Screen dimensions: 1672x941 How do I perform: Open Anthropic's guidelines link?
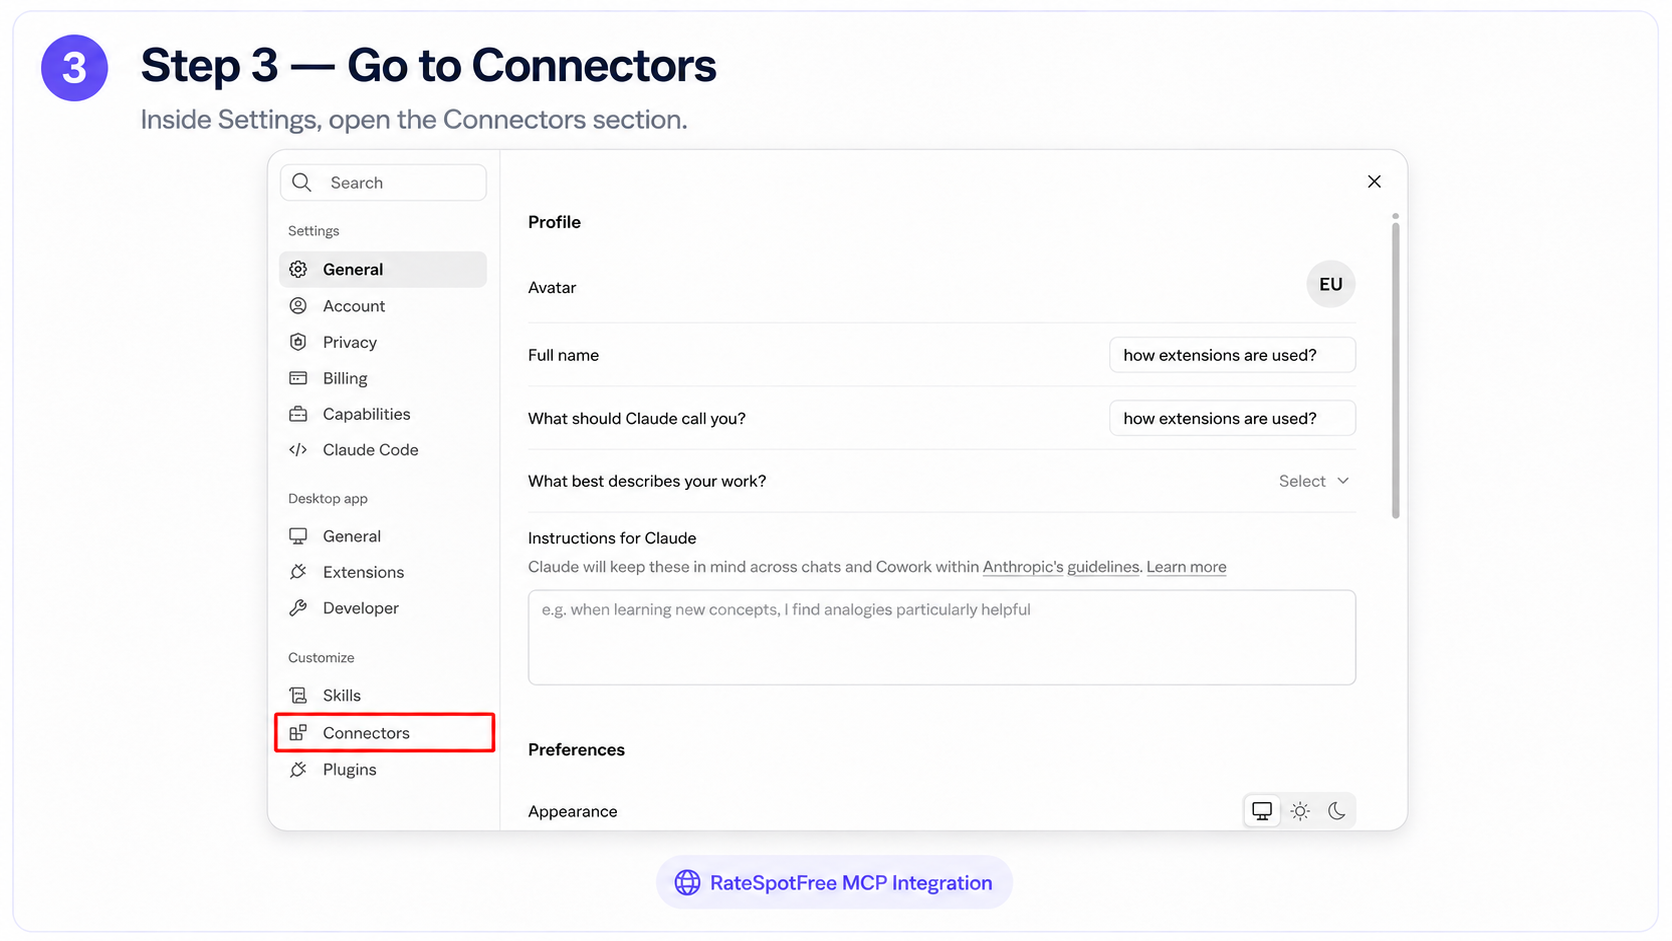[1061, 567]
